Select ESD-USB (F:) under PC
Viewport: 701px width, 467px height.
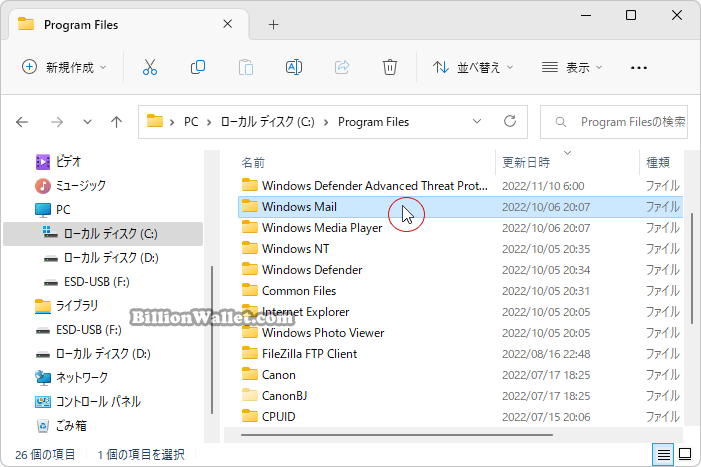[x=87, y=282]
